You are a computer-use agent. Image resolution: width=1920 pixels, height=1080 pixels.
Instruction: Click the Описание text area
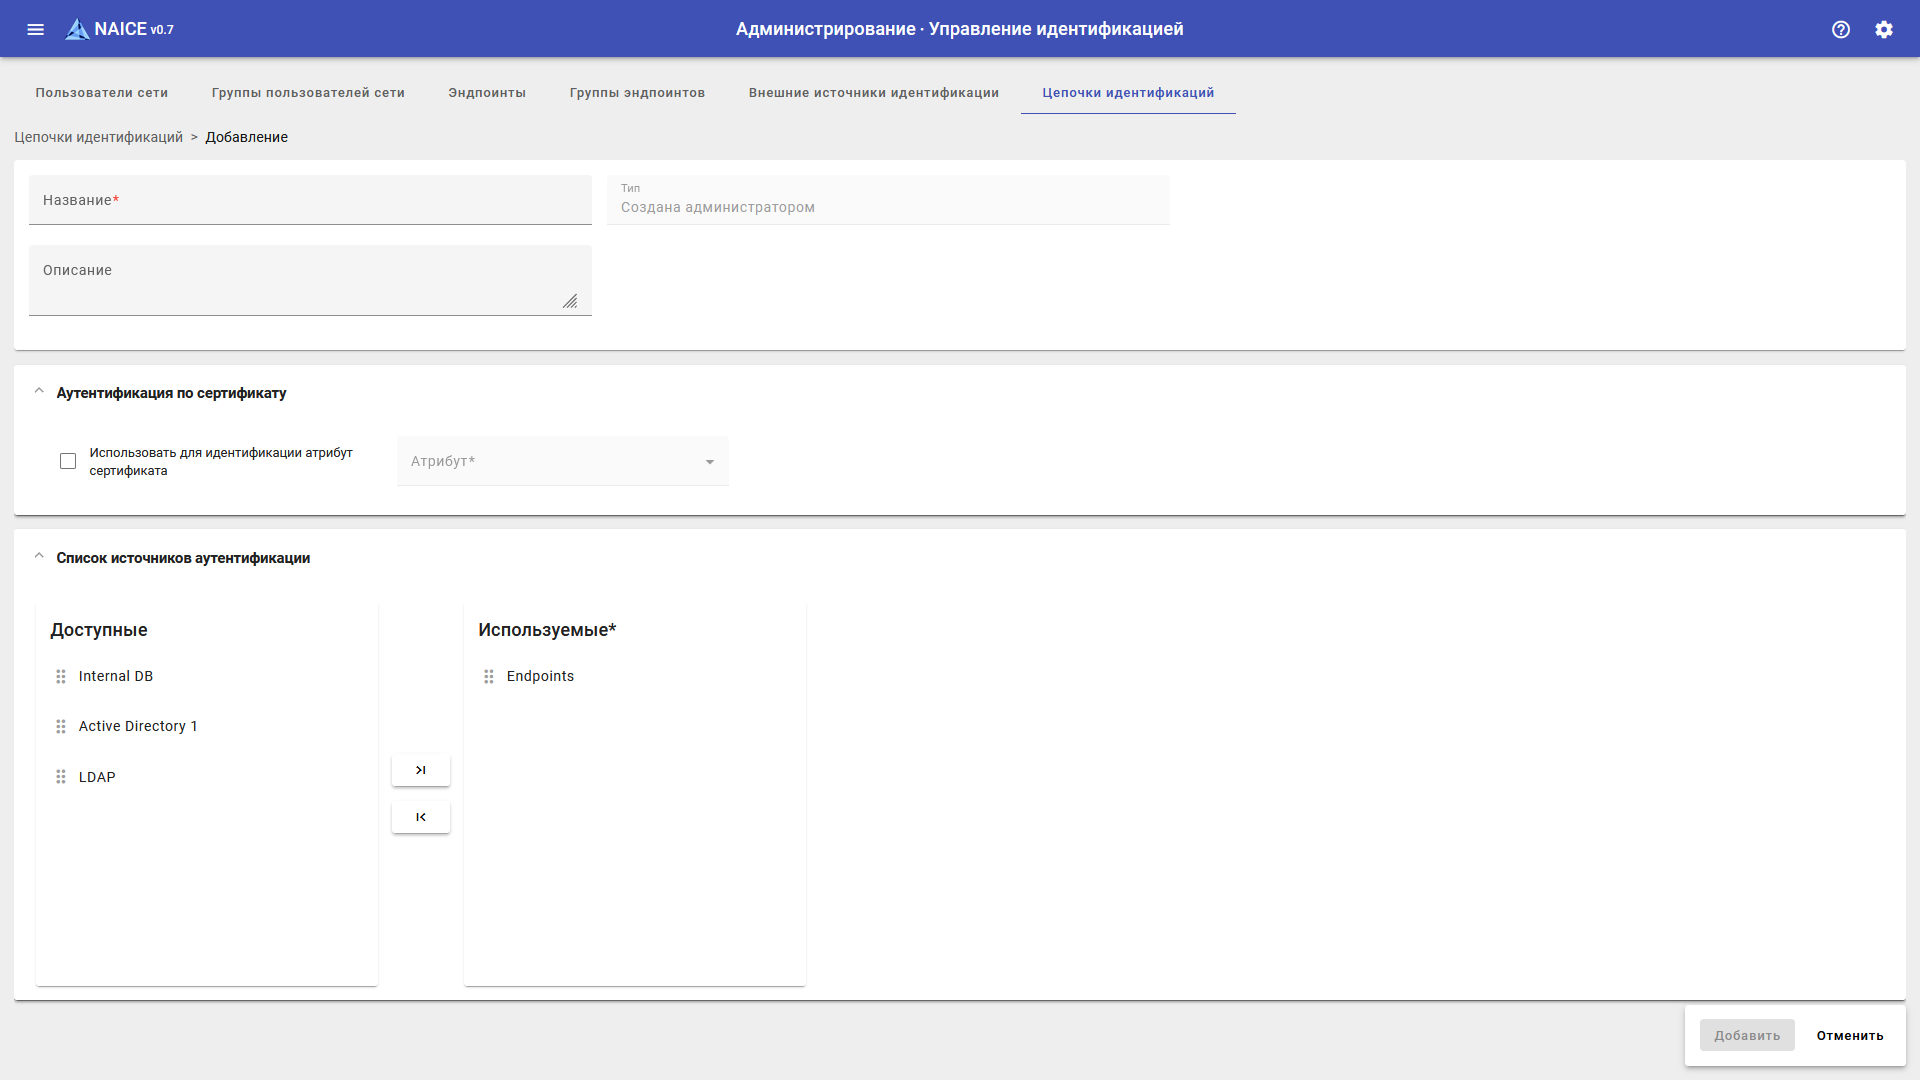click(310, 281)
